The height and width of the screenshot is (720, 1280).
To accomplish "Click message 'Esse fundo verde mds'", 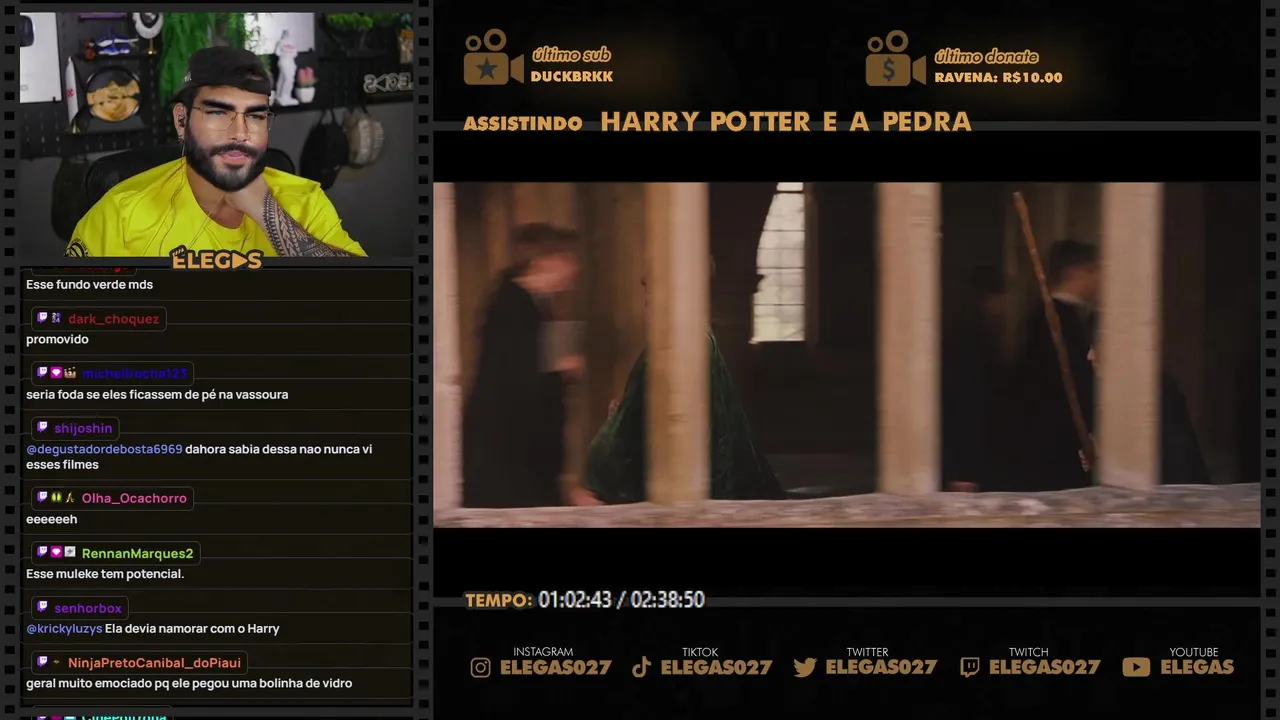I will 89,285.
